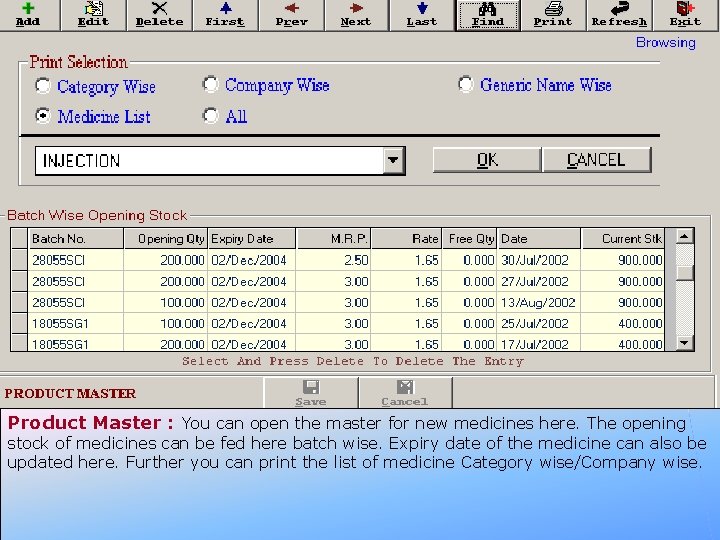Click the Print toolbar icon
720x540 pixels.
point(553,15)
